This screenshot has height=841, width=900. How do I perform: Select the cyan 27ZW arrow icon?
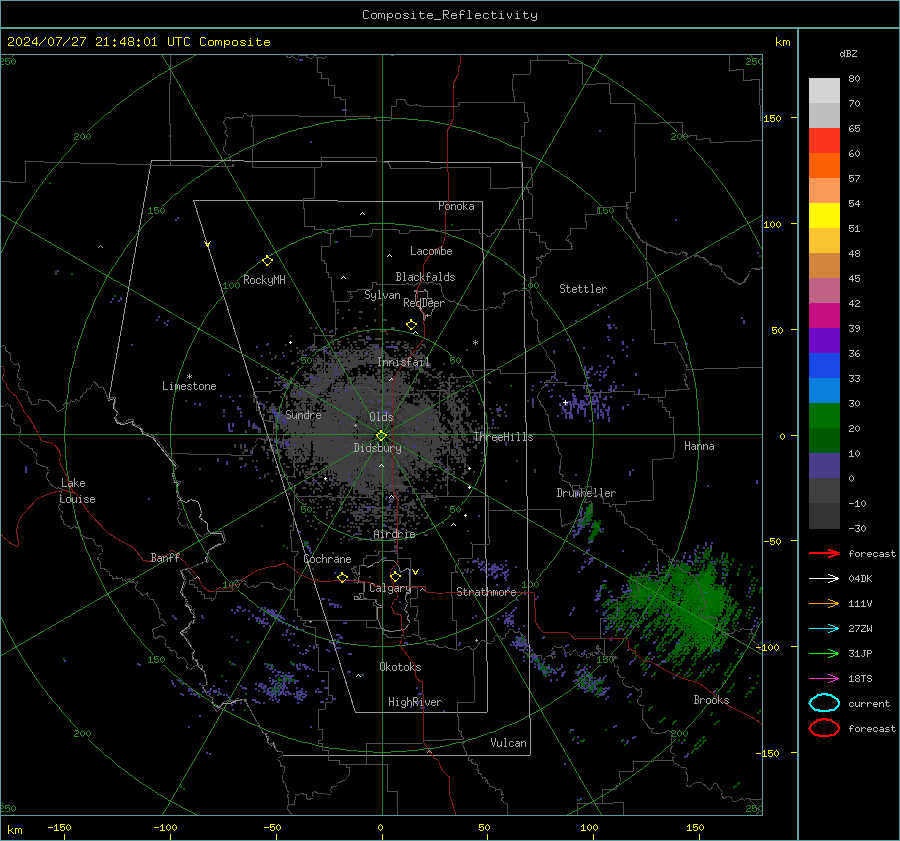pyautogui.click(x=824, y=629)
